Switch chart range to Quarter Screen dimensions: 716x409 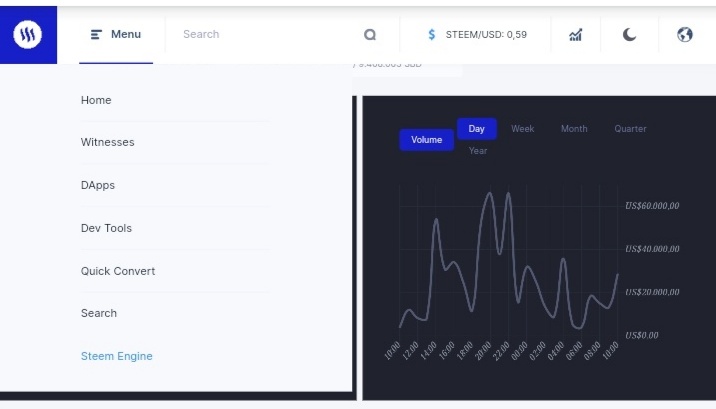coord(630,129)
